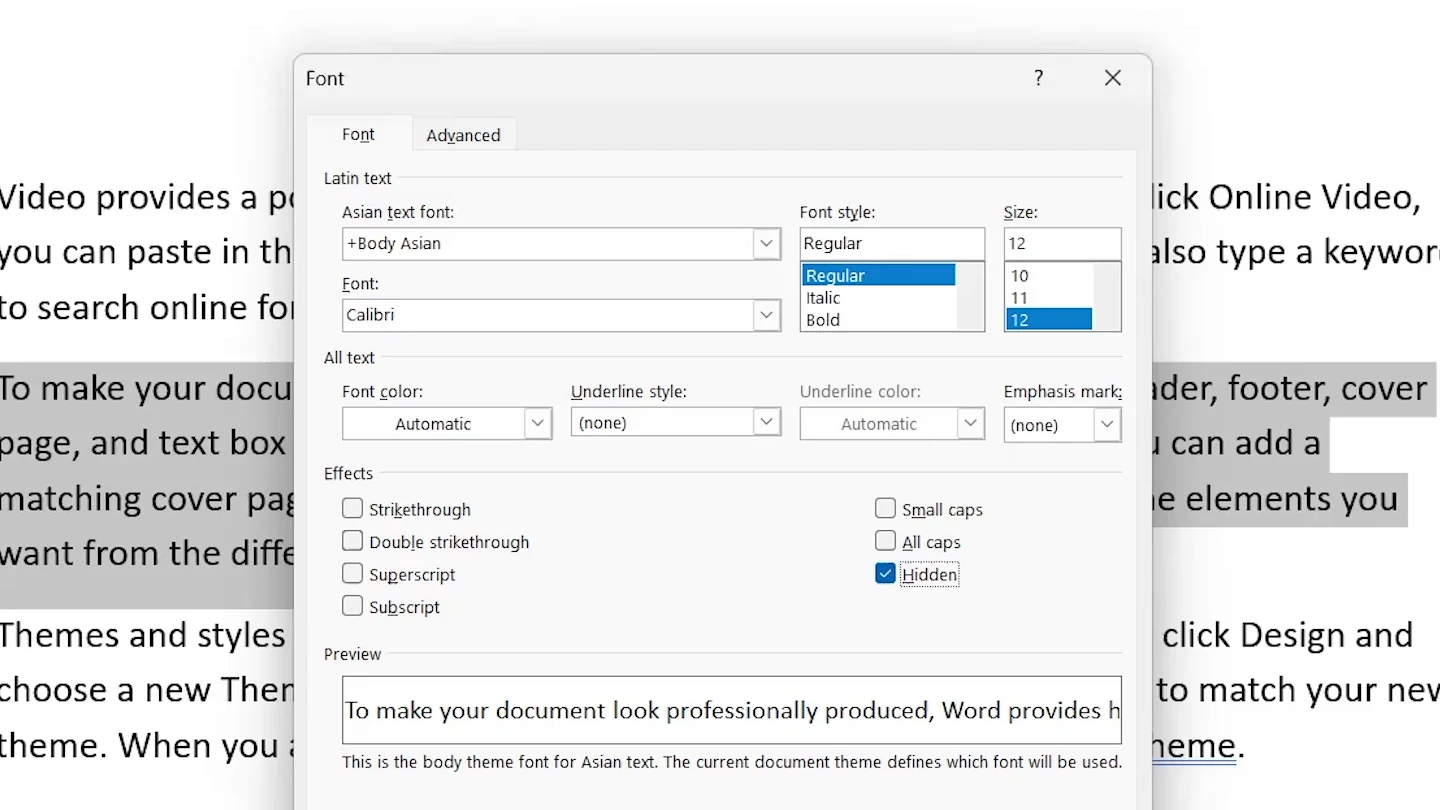The image size is (1440, 810).
Task: Open the Underline color dropdown
Action: click(971, 423)
